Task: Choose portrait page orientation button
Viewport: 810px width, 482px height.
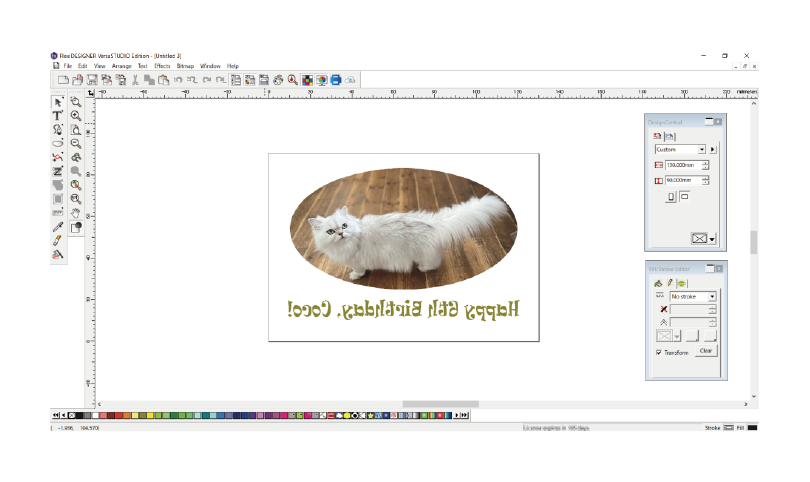Action: 672,197
